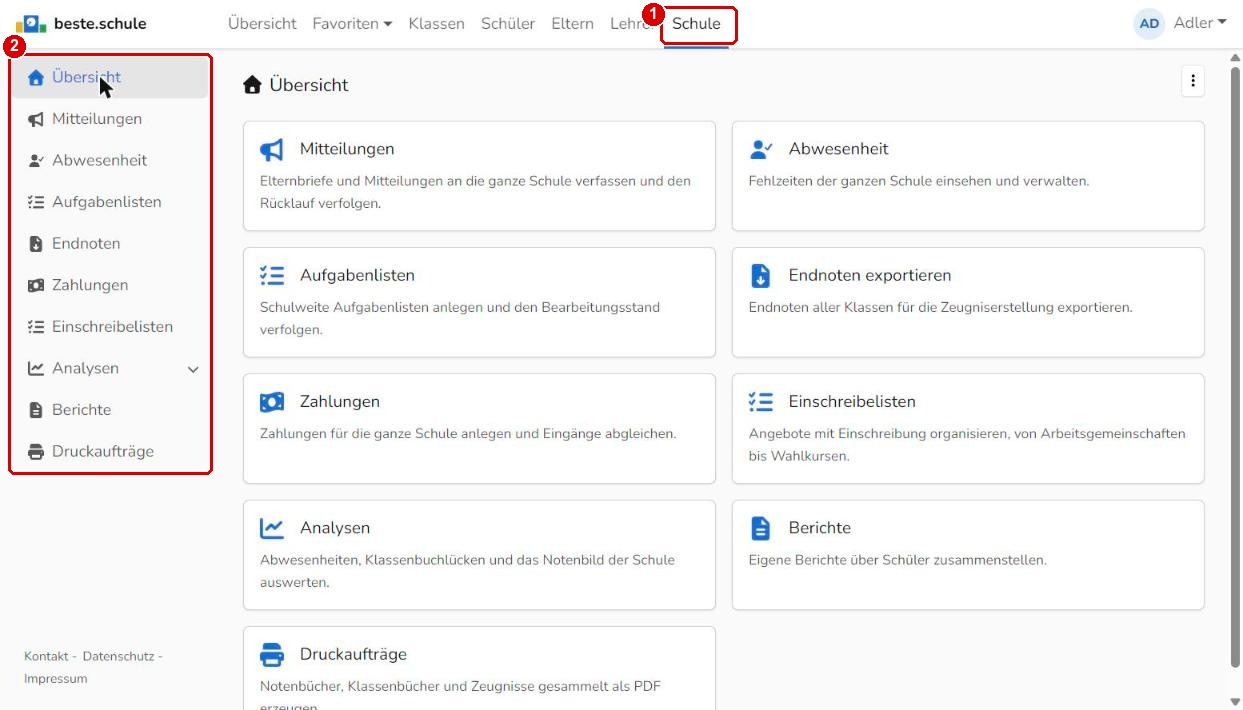
Task: Click sidebar Endnoten label
Action: pos(86,244)
